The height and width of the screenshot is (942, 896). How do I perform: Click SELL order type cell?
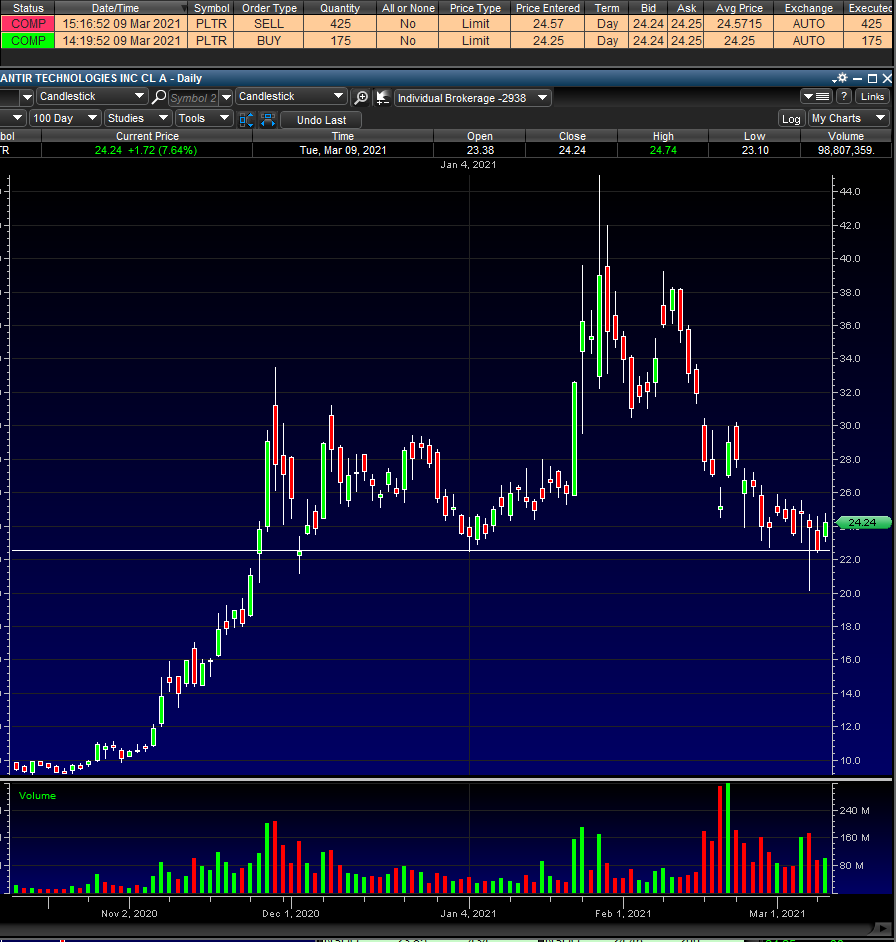coord(269,23)
